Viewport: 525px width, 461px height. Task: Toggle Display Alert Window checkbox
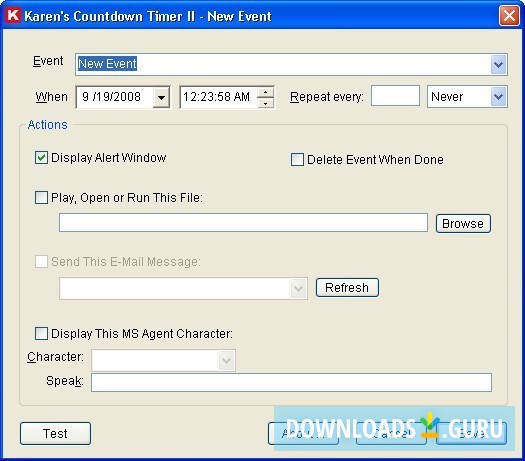pos(41,158)
